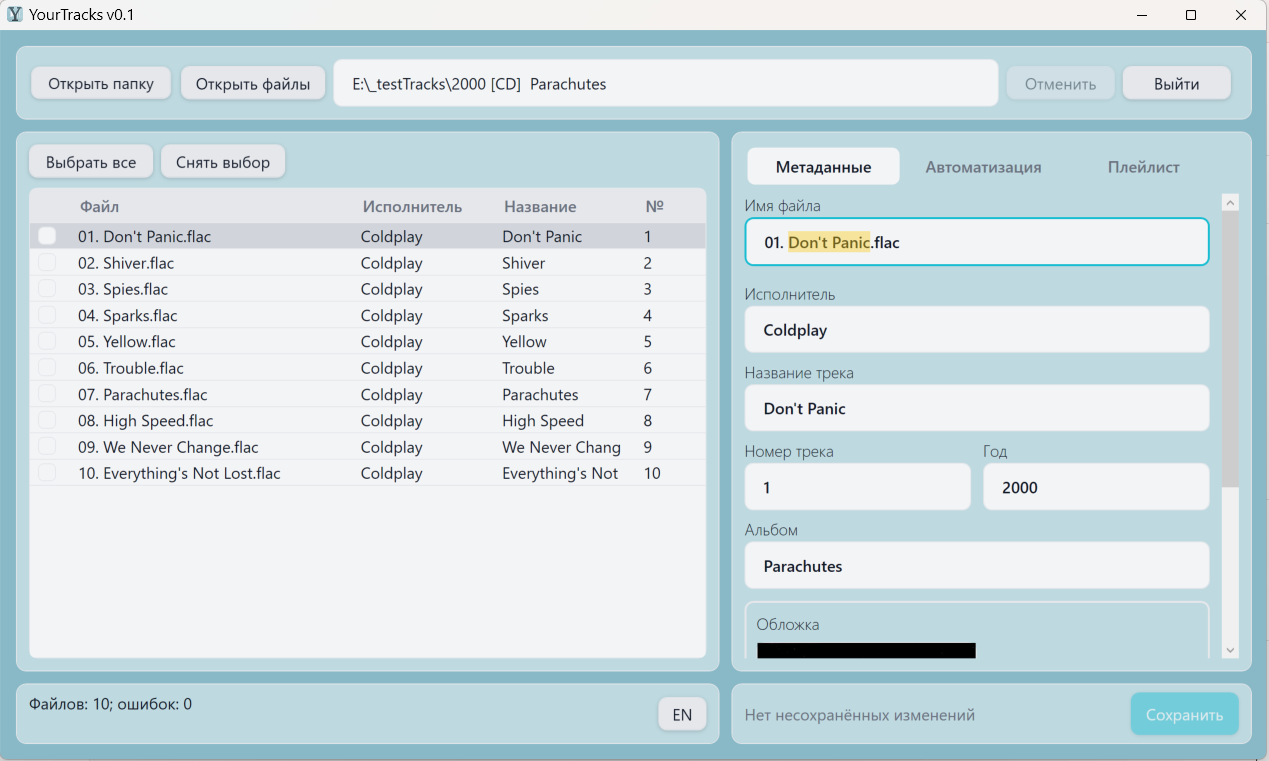The width and height of the screenshot is (1269, 761).
Task: Select the file 08. High Speed.flac
Action: [367, 420]
